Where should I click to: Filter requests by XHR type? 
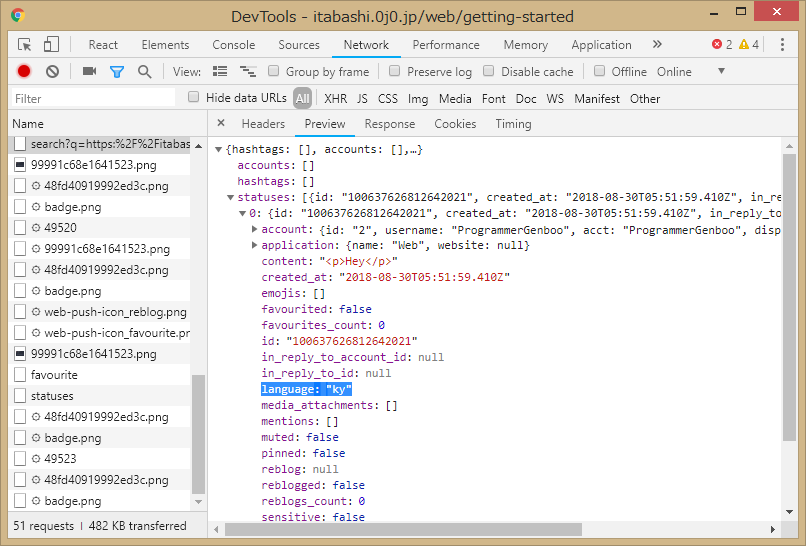coord(335,99)
